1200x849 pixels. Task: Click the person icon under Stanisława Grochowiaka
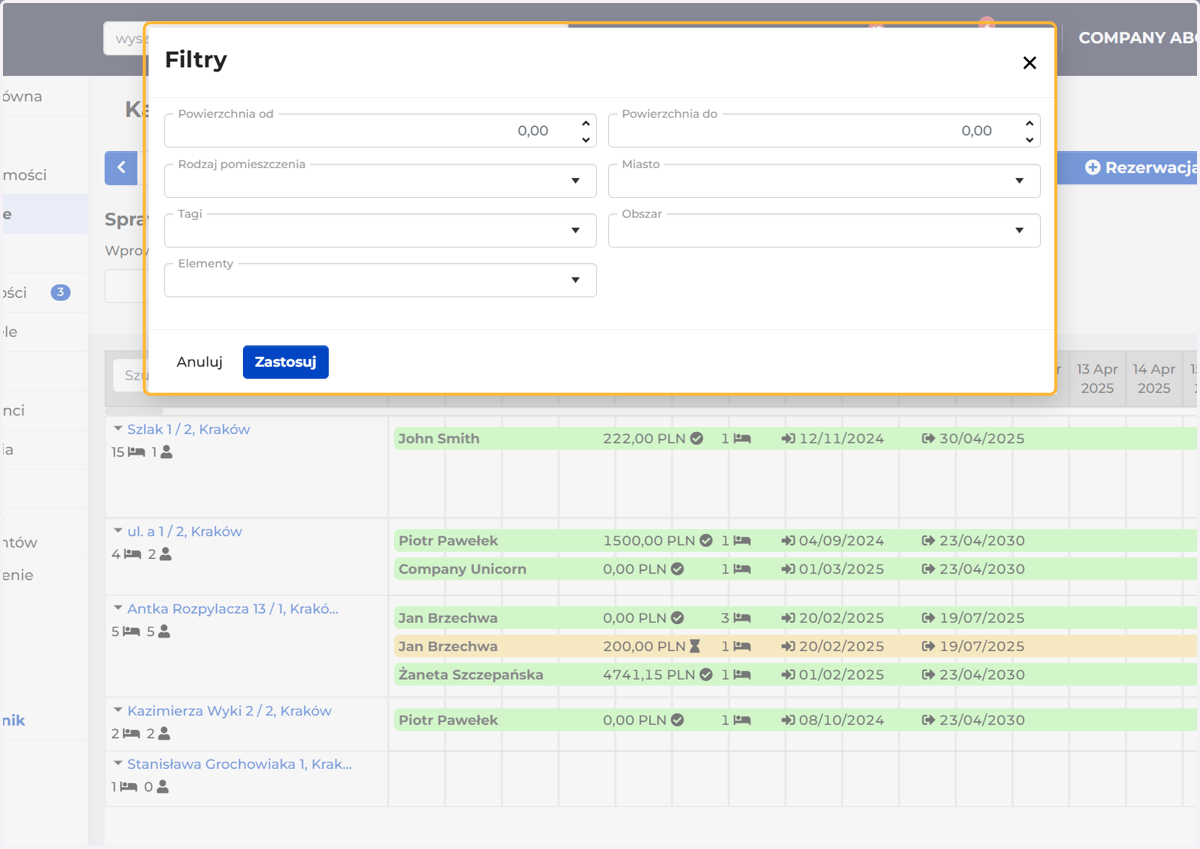tap(162, 787)
